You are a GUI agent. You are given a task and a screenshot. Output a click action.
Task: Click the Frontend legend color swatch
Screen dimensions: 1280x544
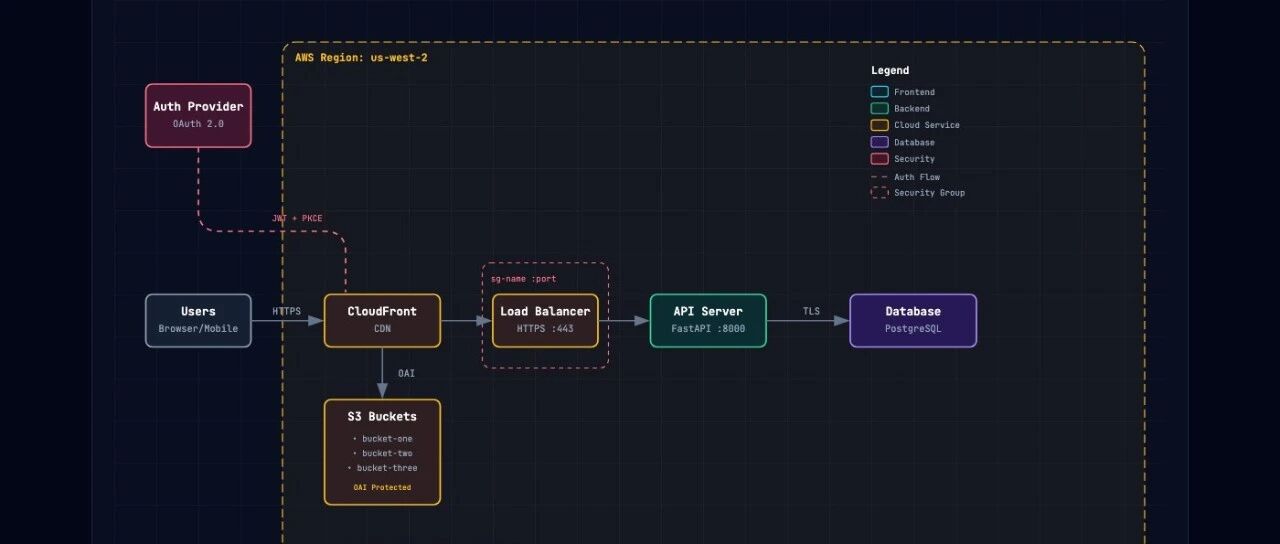[x=879, y=92]
